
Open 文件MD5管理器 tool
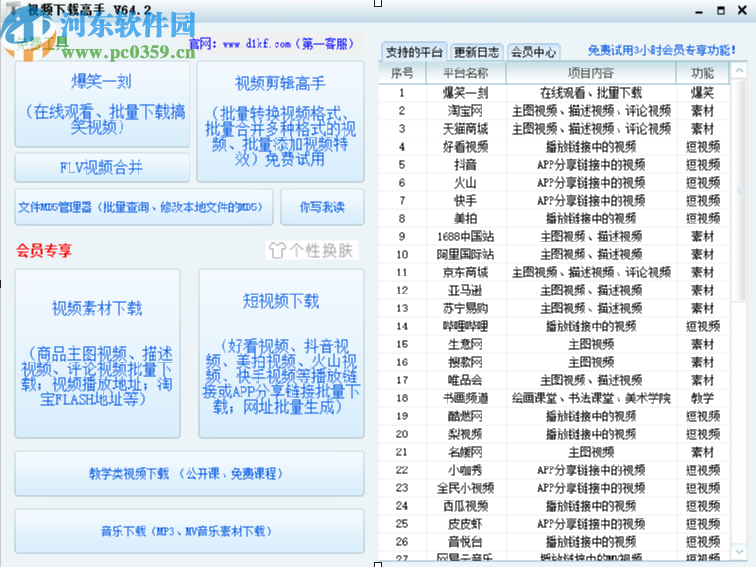tap(144, 207)
